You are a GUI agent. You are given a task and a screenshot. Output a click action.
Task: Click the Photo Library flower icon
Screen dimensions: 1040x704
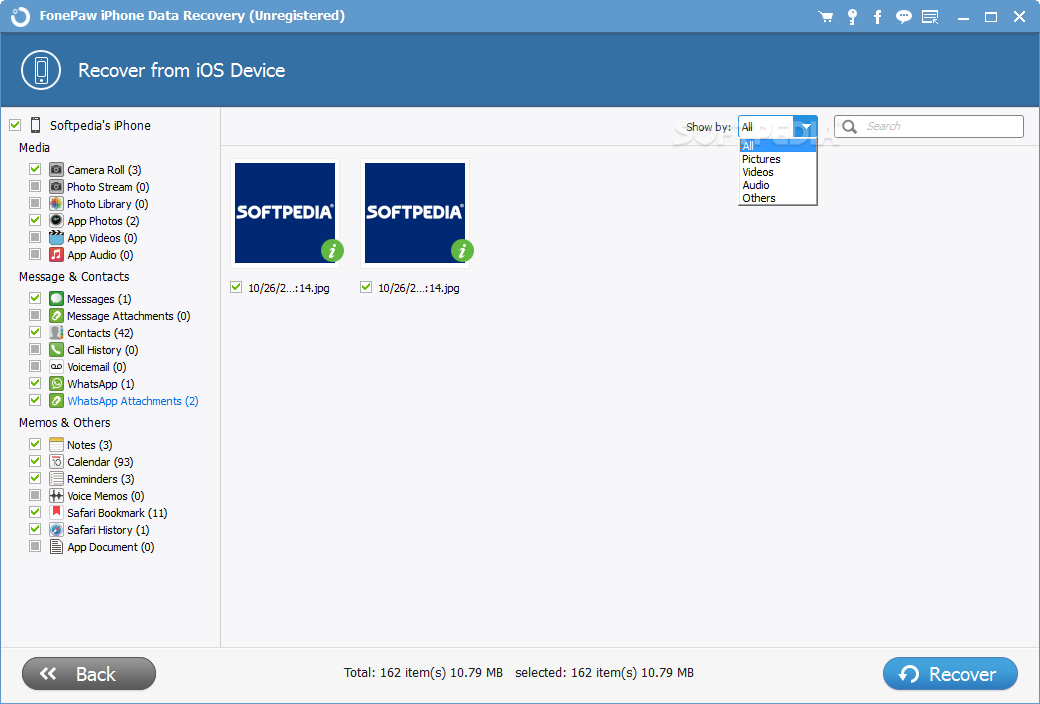[x=56, y=204]
